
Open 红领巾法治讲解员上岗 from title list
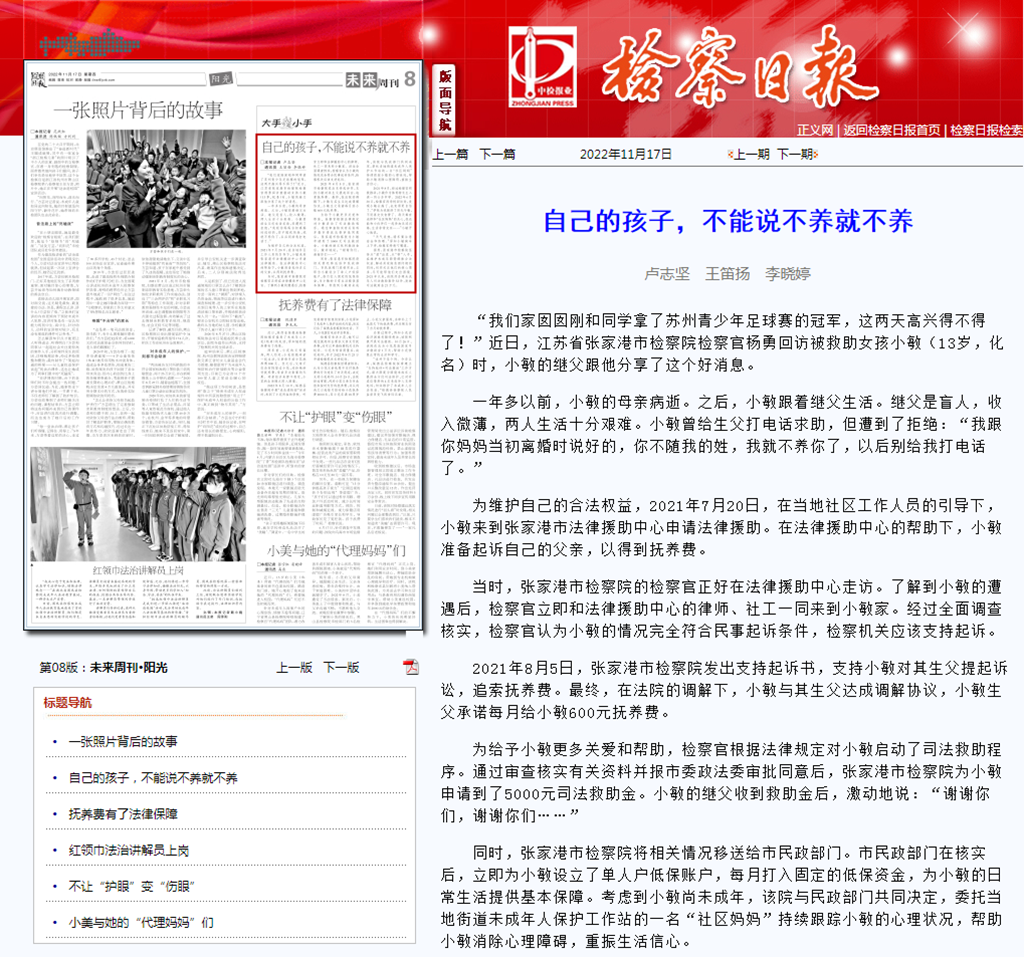[x=129, y=850]
